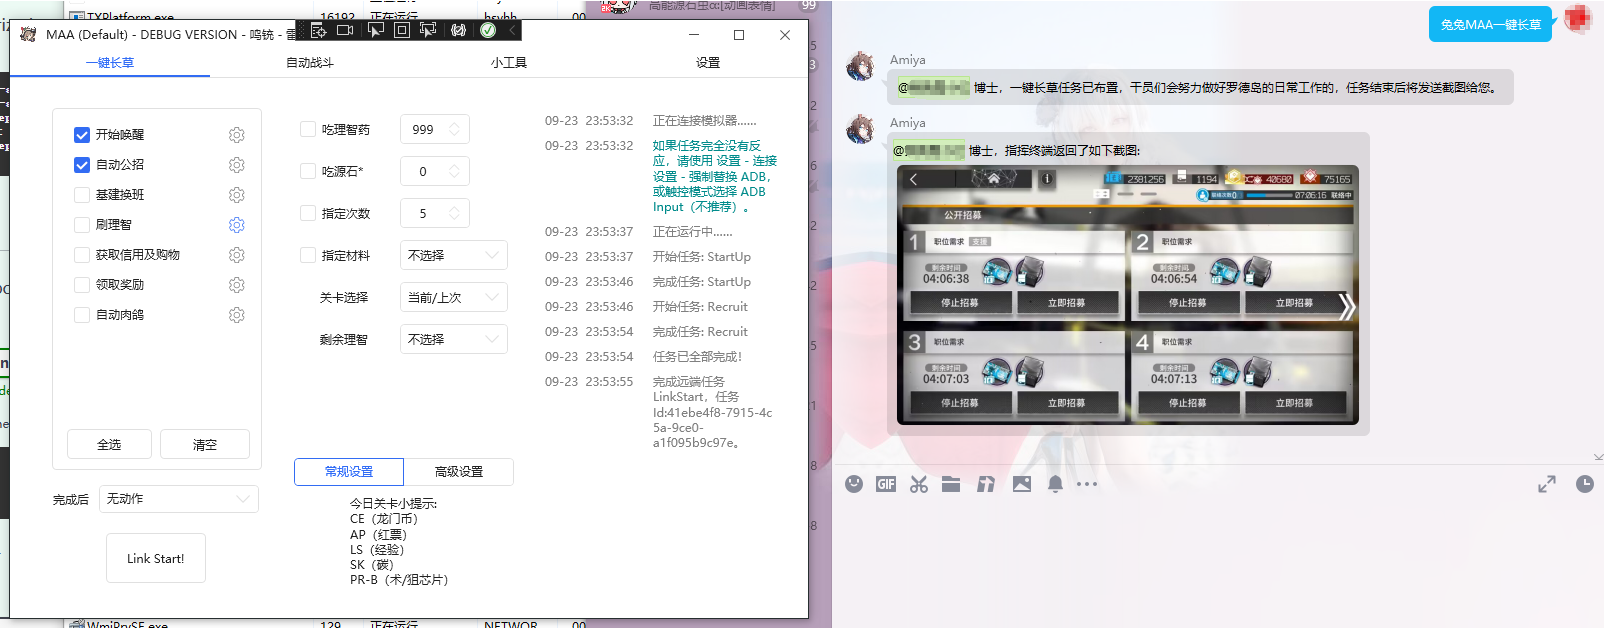Tick the 指定次数 checkbox
This screenshot has width=1605, height=628.
(308, 213)
